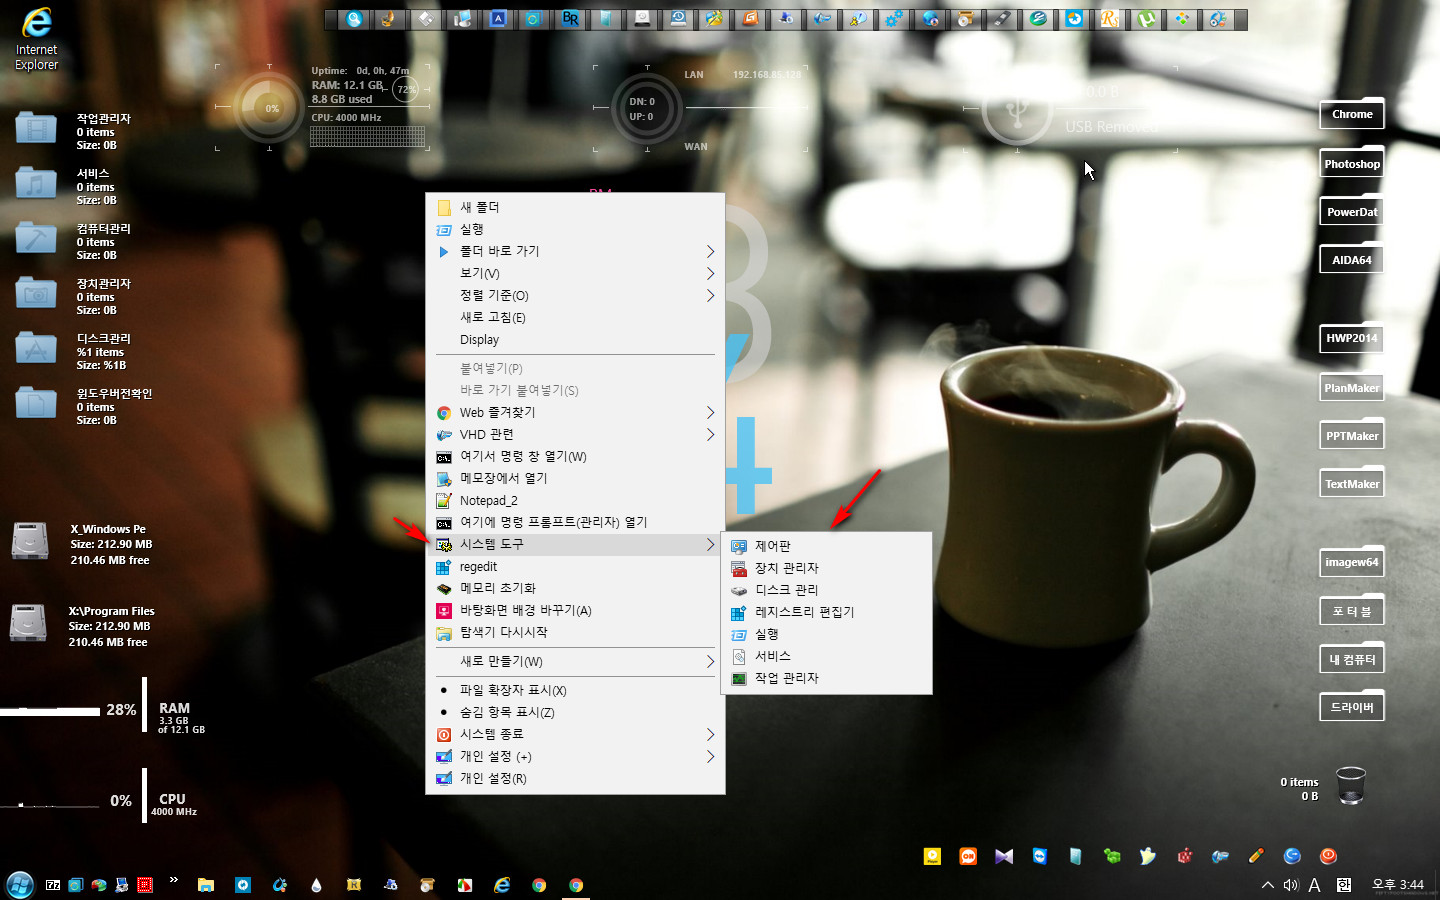Click the ghost icon in bottom dock
The width and height of the screenshot is (1440, 900).
(x=1148, y=856)
